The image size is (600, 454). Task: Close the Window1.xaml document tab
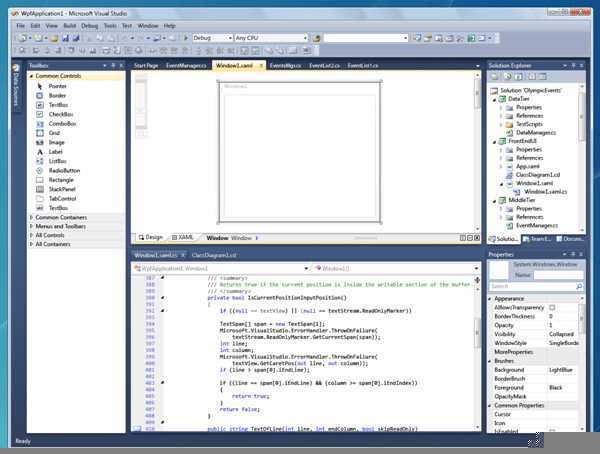coord(261,65)
